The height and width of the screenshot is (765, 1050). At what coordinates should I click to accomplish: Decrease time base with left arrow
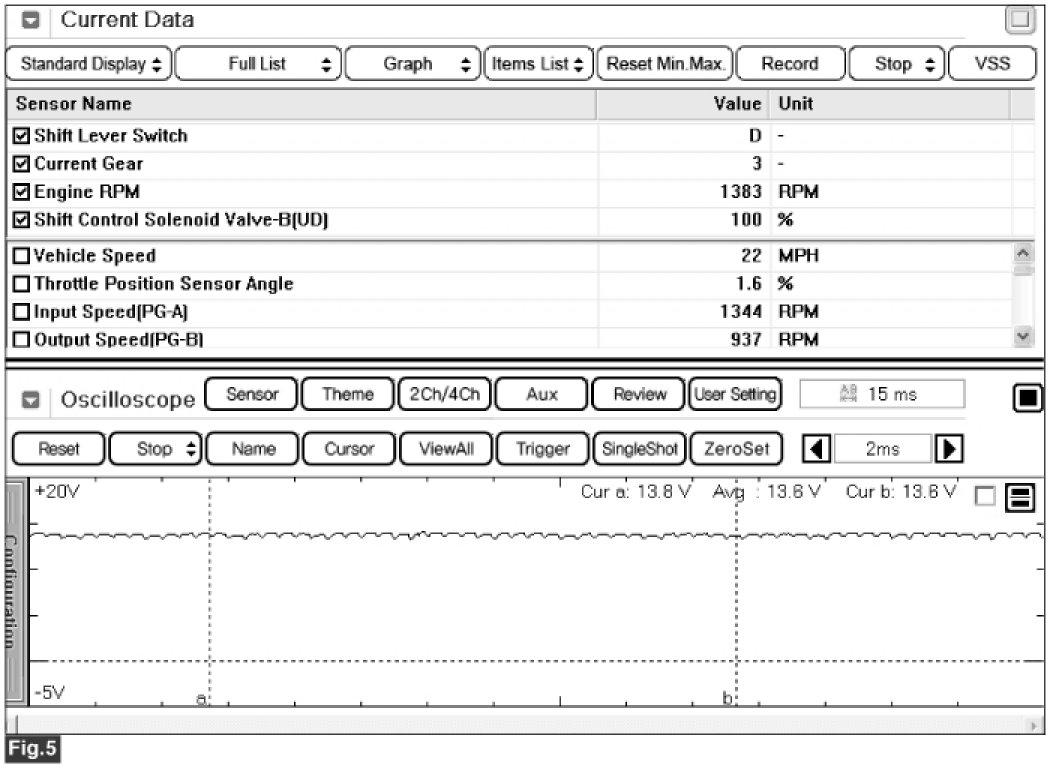point(817,449)
